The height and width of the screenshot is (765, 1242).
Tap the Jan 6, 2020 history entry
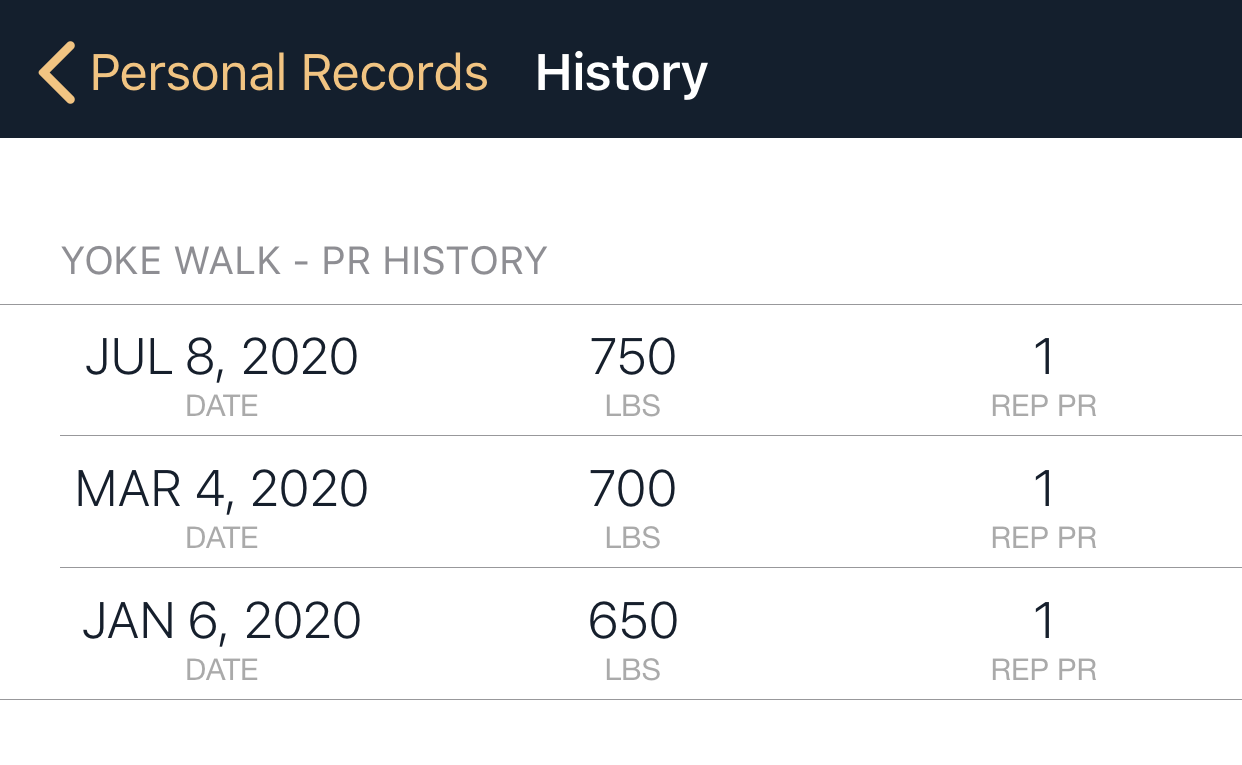[620, 635]
